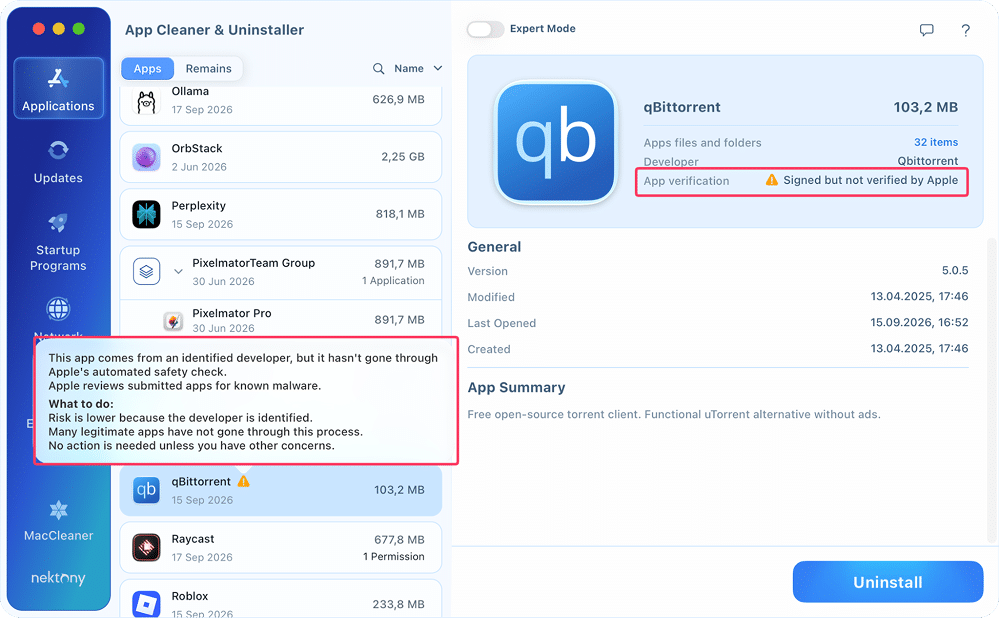Open the Applications sidebar section
Image resolution: width=999 pixels, height=618 pixels.
pos(58,89)
